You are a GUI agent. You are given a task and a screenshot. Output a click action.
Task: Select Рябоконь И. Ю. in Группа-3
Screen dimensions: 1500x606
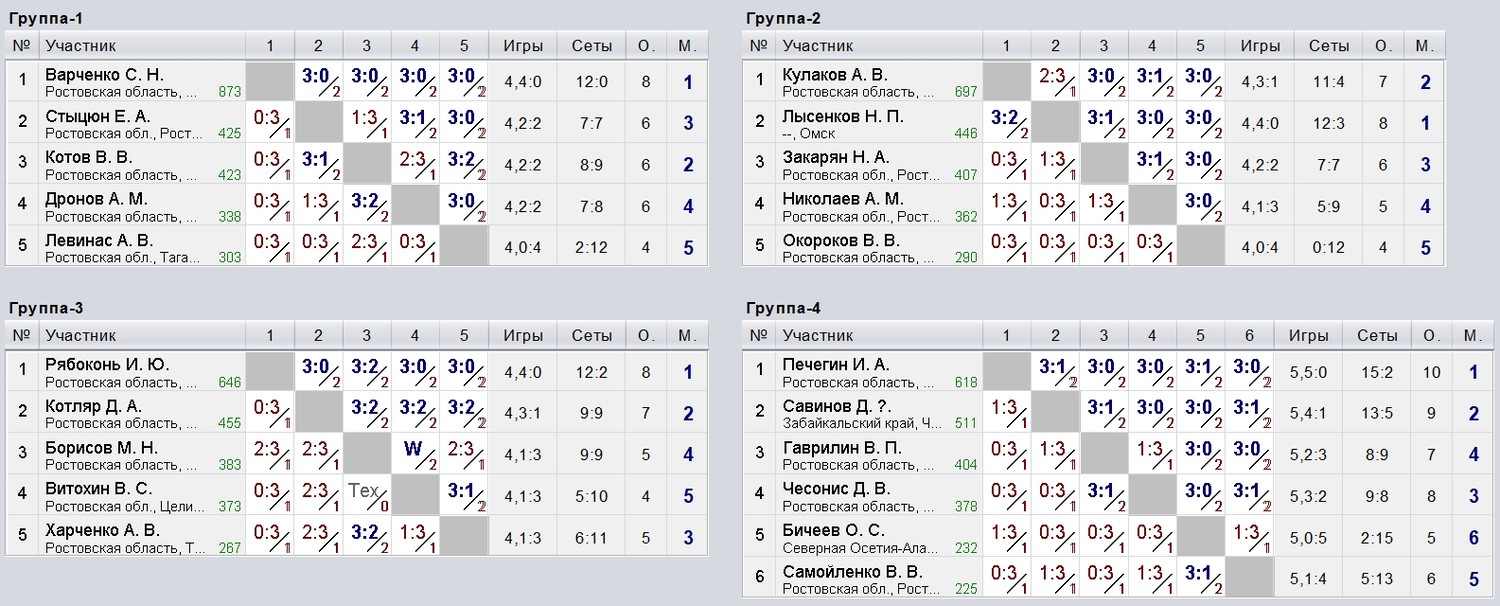click(107, 364)
